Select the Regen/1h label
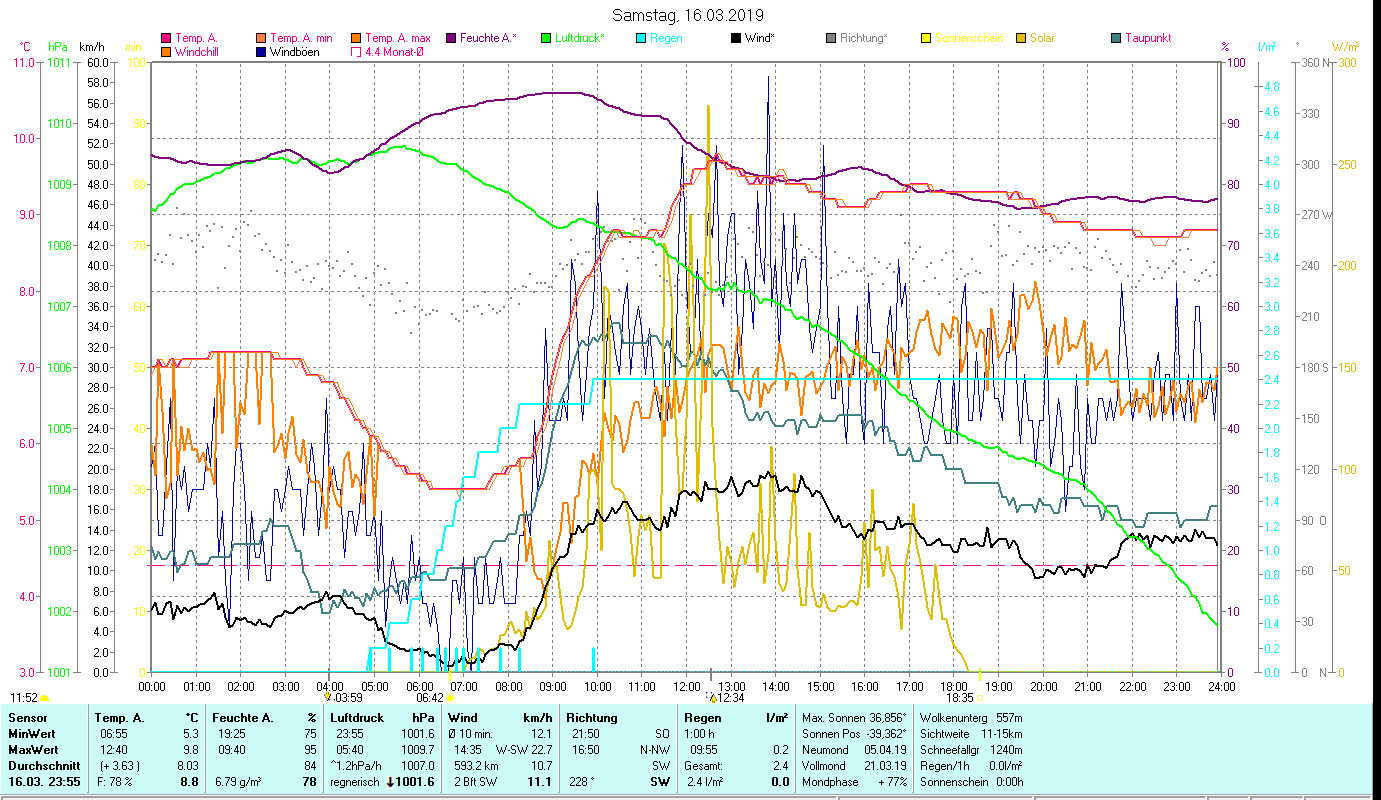The image size is (1381, 800). point(946,766)
